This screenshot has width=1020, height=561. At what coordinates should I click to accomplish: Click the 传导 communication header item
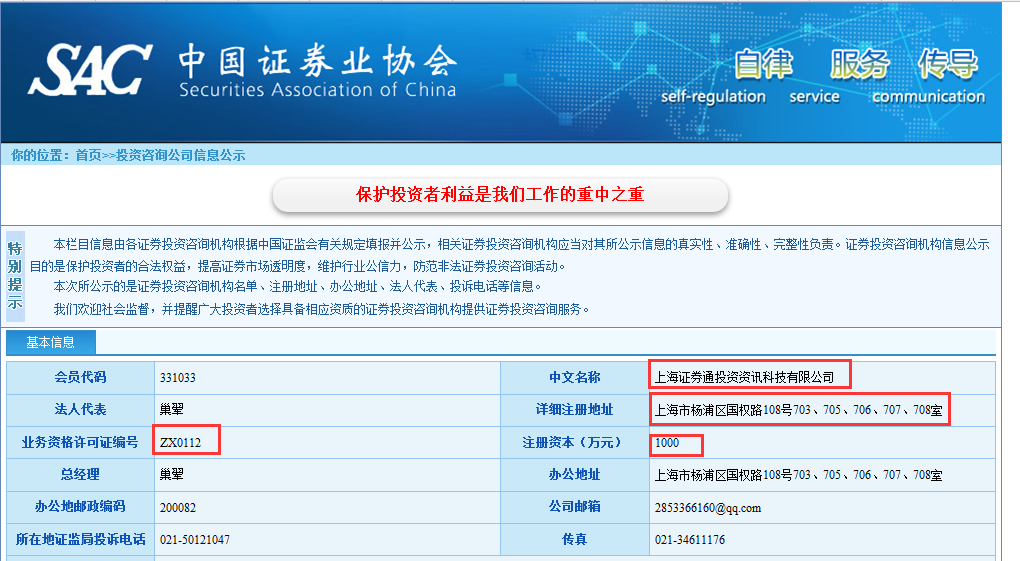click(929, 77)
